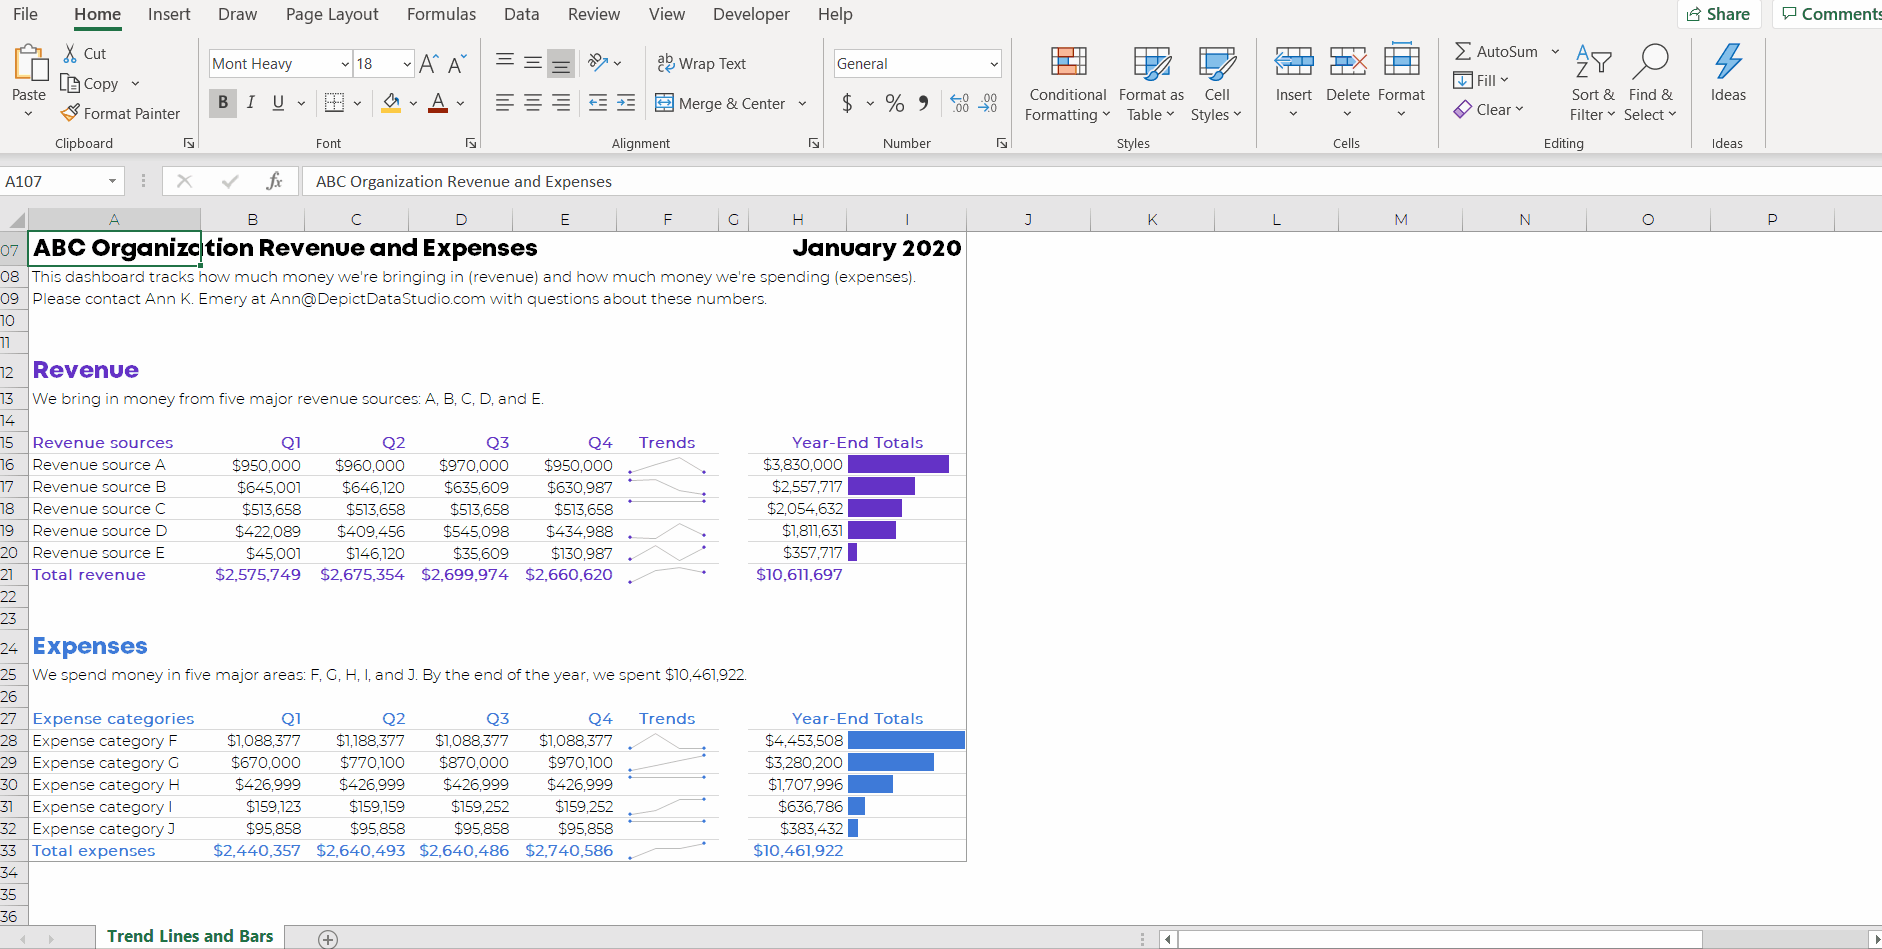Add a new sheet with plus button

point(328,939)
